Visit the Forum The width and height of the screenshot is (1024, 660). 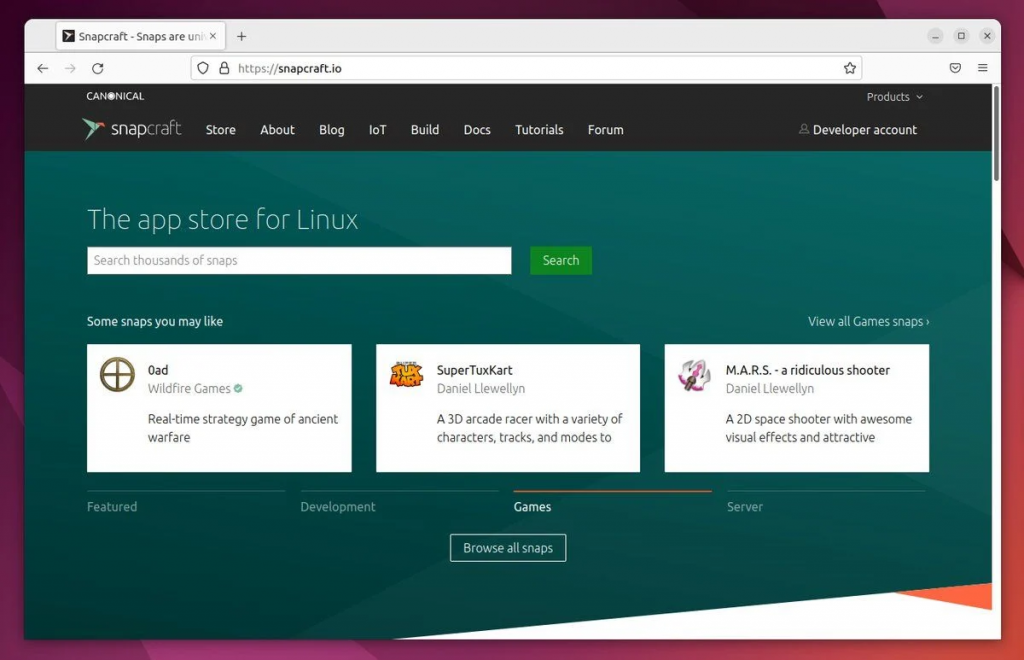click(x=606, y=130)
